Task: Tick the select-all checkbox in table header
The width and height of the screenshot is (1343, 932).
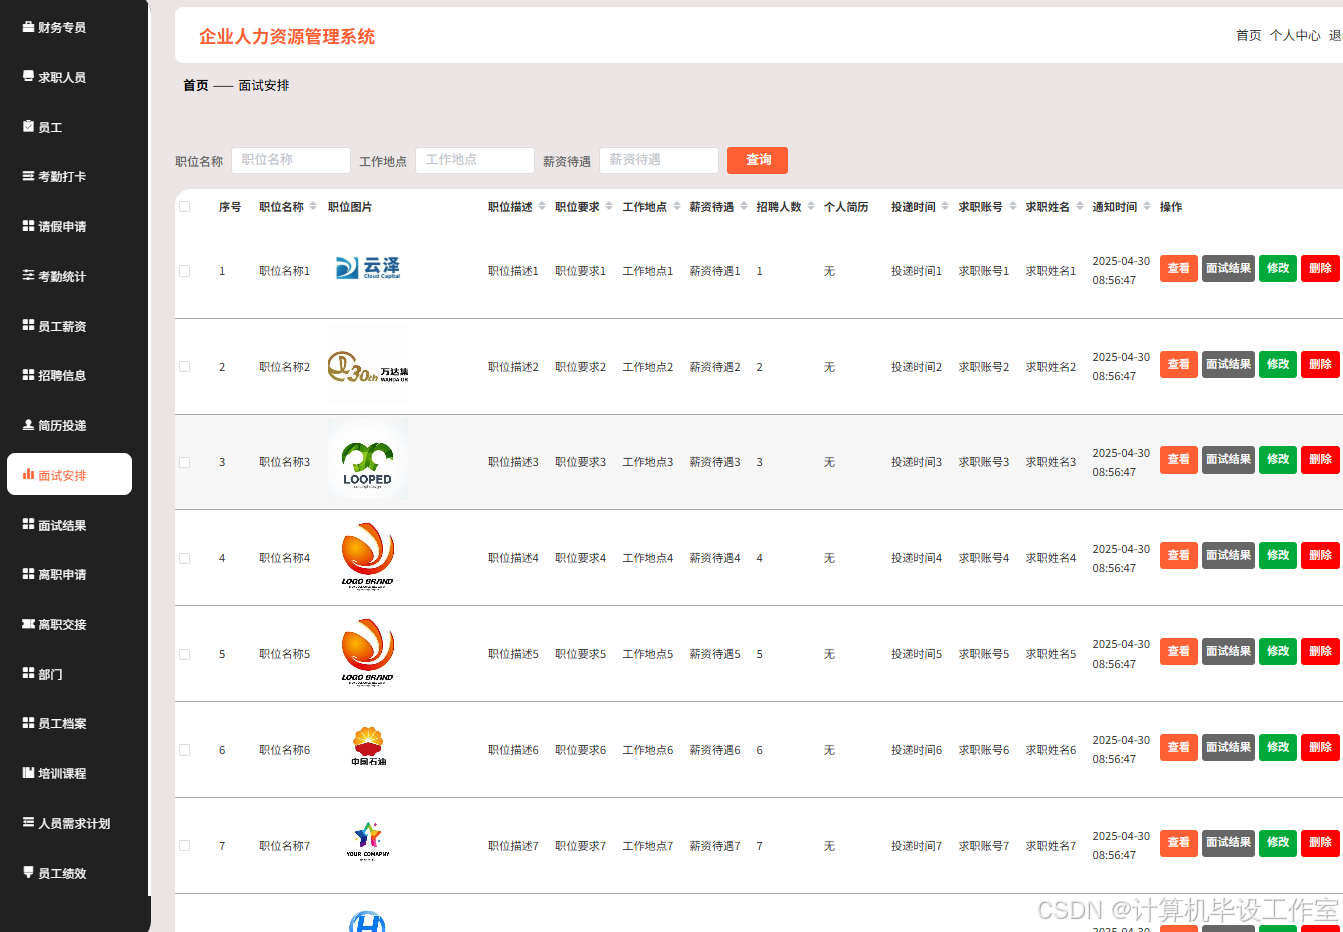Action: coord(184,207)
